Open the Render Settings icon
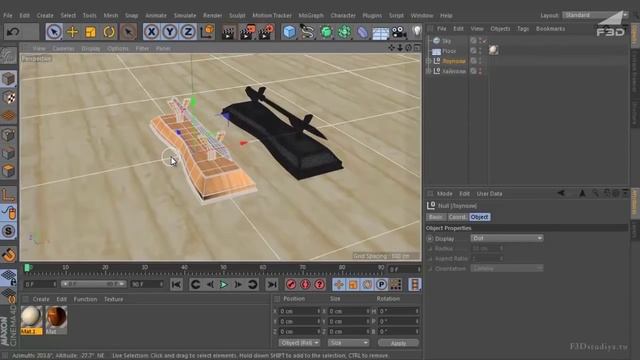Viewport: 640px width, 360px height. (x=266, y=32)
